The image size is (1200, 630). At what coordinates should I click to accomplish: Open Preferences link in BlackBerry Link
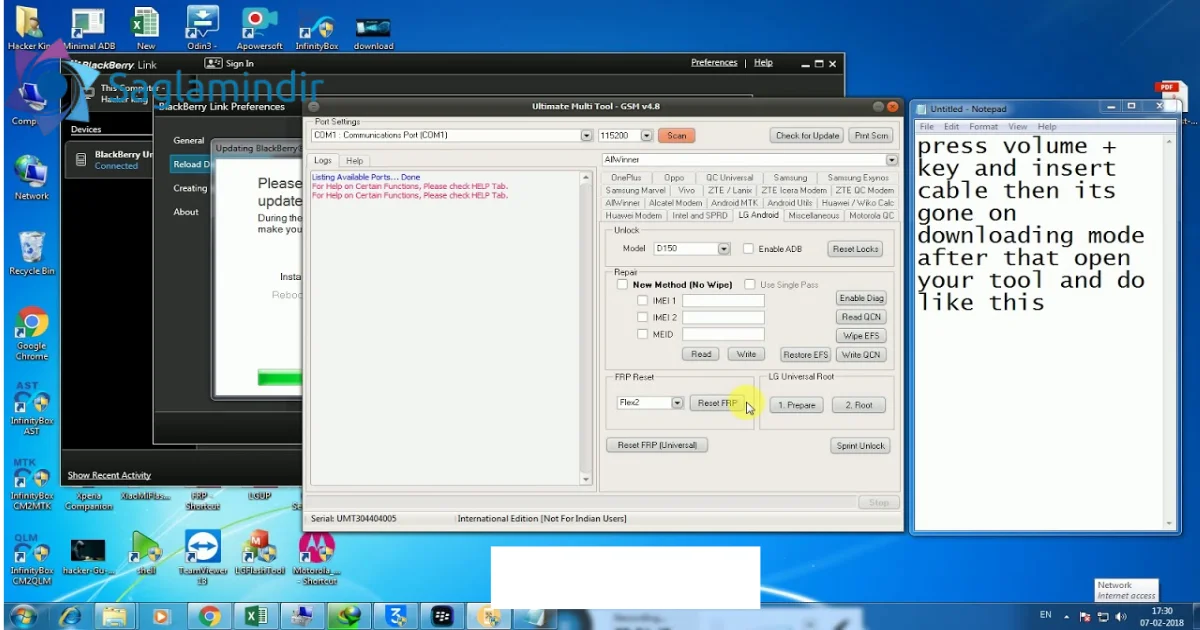(x=714, y=63)
